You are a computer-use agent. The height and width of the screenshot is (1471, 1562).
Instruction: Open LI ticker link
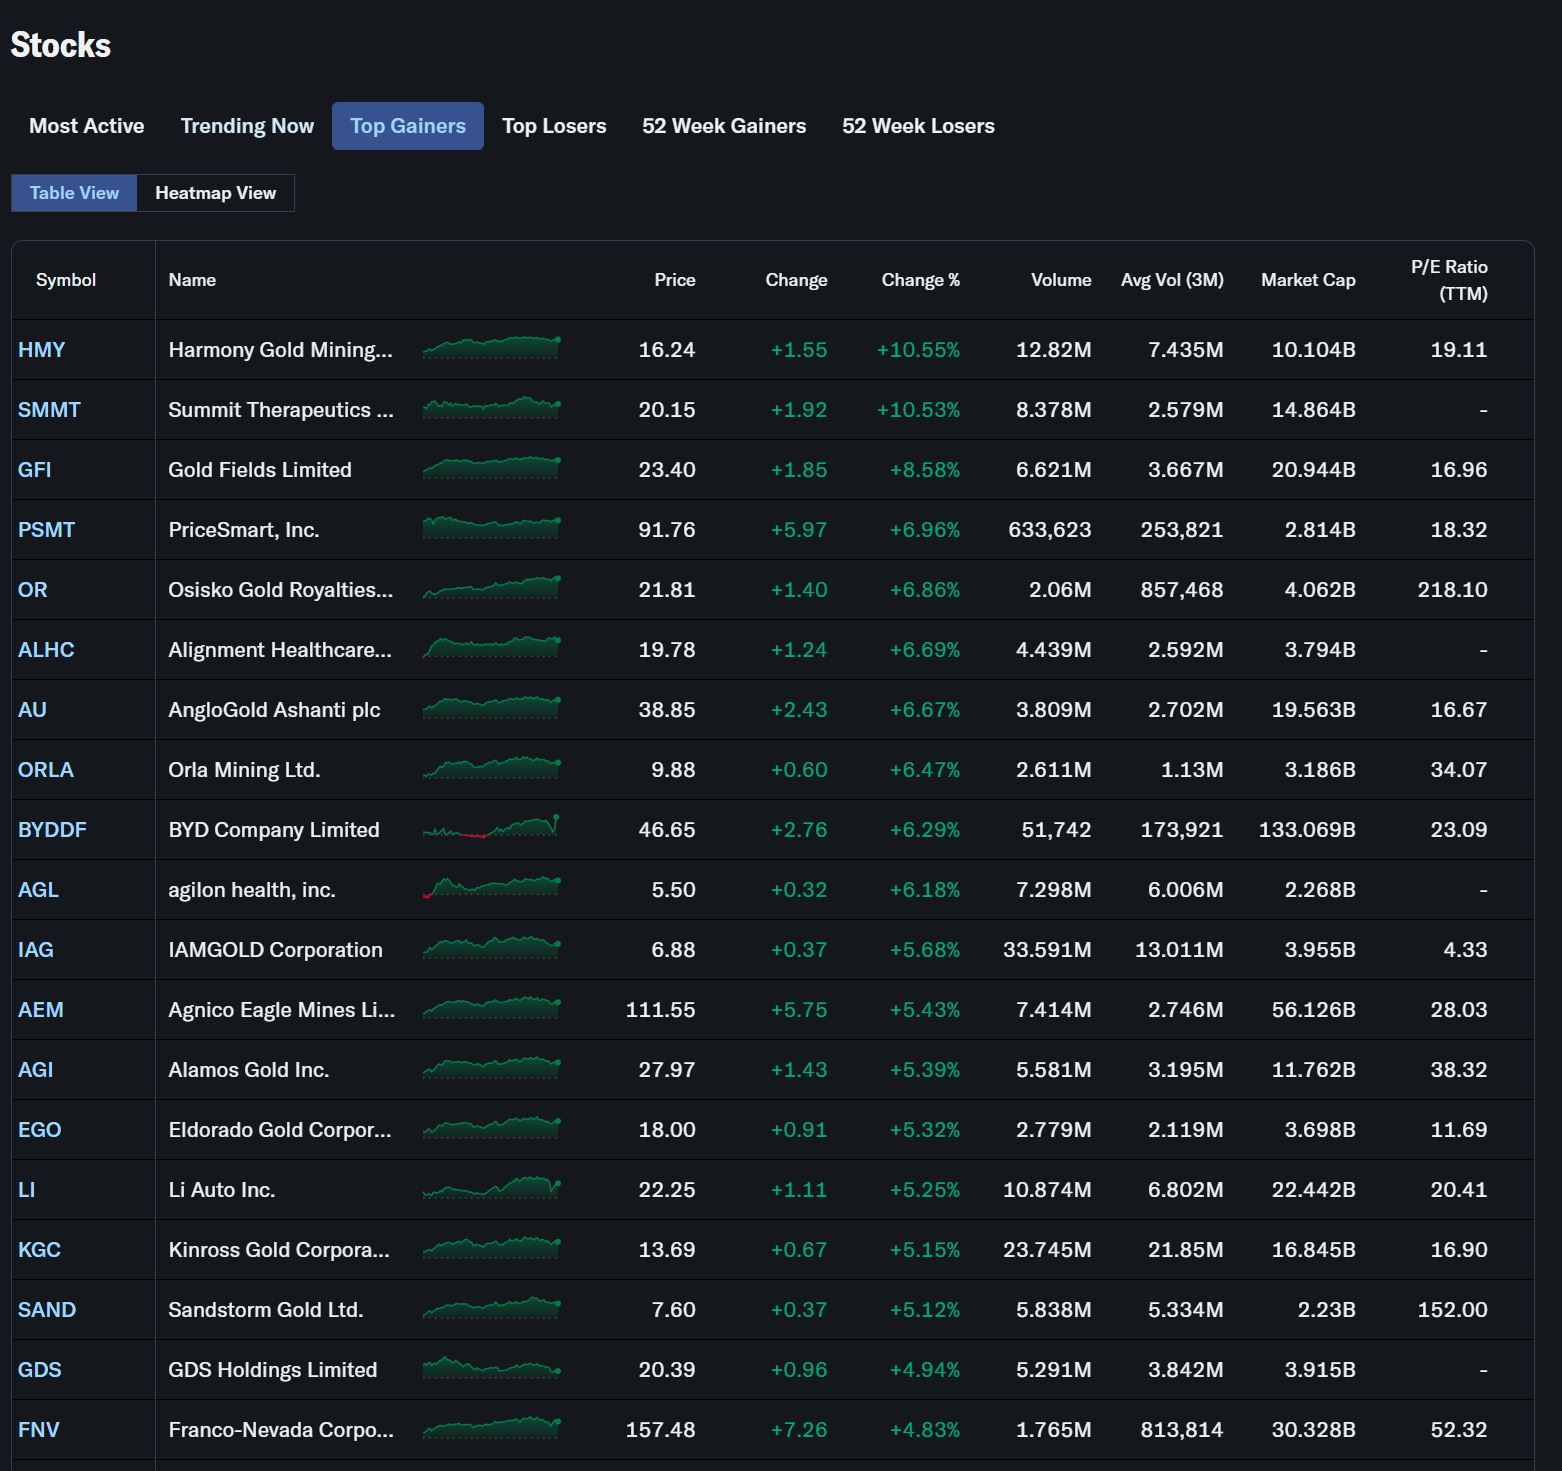coord(26,1190)
